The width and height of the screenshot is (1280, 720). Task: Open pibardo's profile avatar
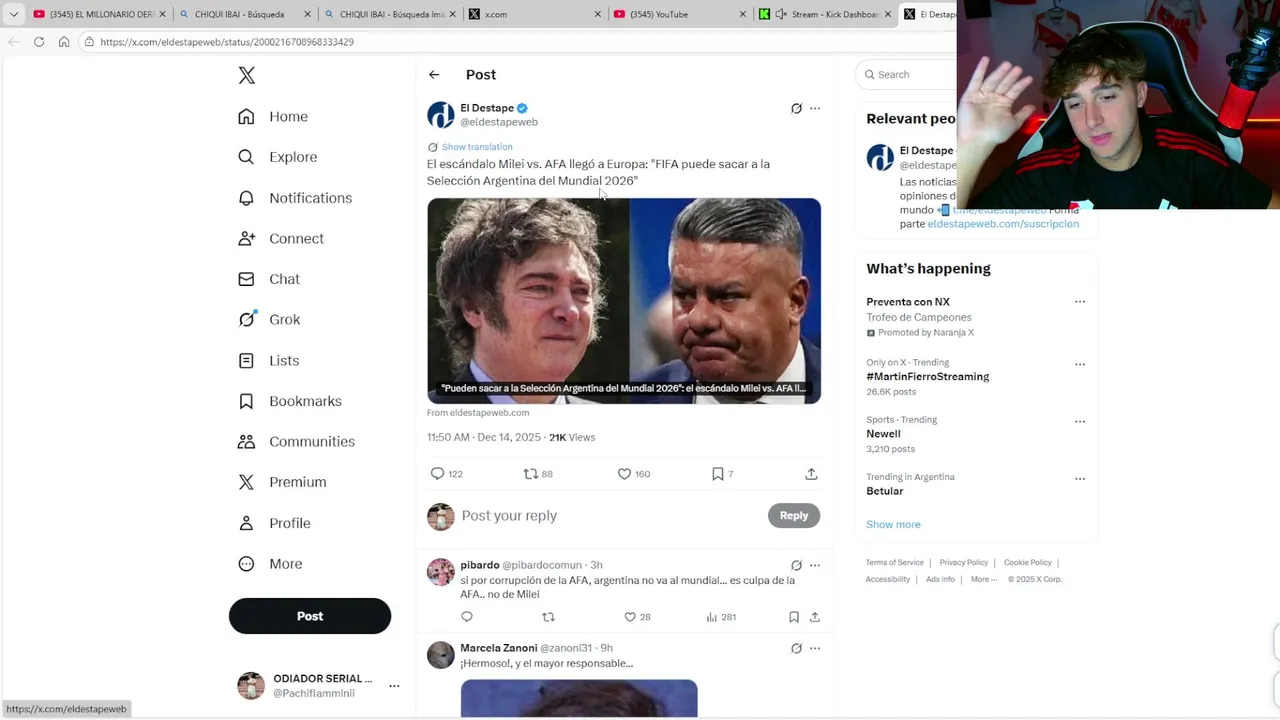pos(441,572)
